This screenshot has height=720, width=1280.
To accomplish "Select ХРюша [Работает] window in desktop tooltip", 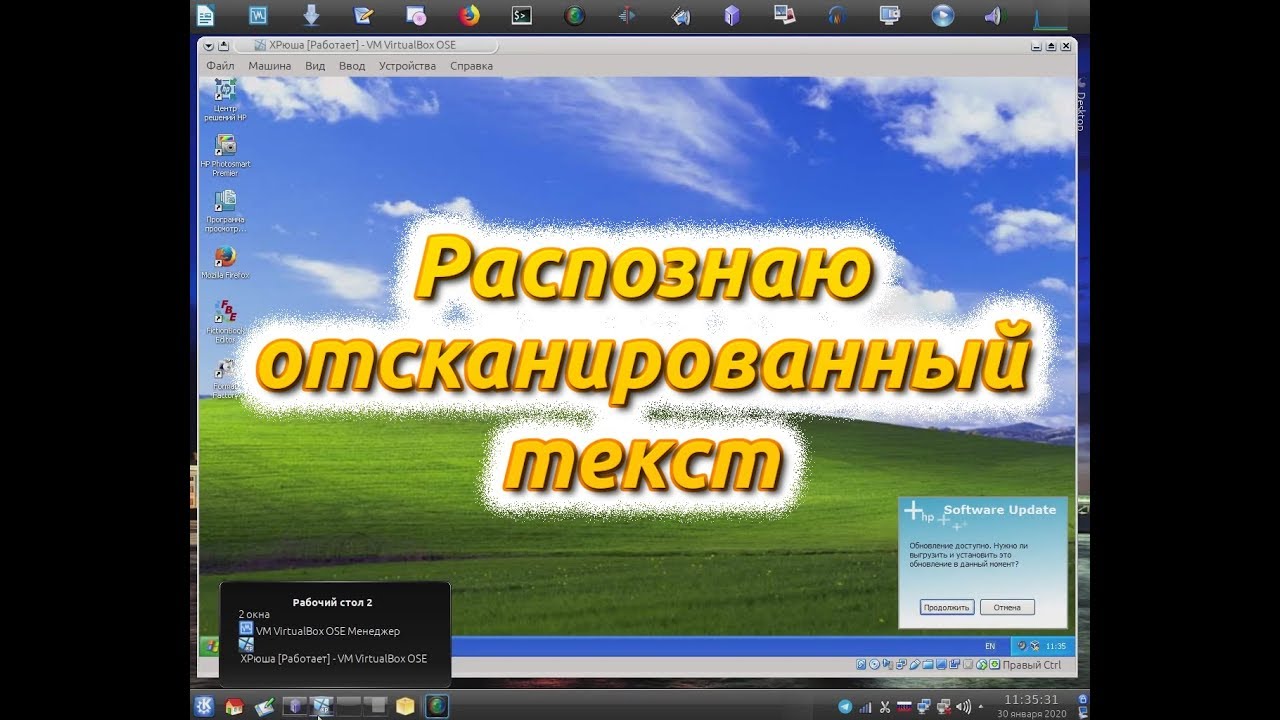I will click(334, 659).
